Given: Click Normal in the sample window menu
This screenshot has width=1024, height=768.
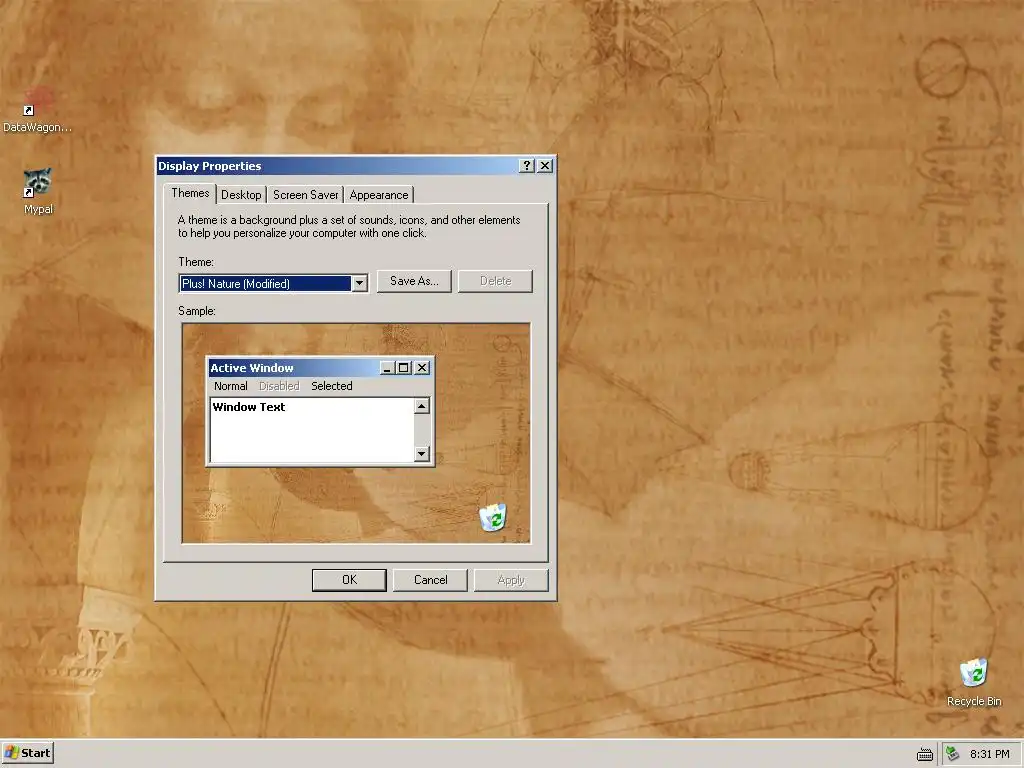Looking at the screenshot, I should [x=231, y=386].
